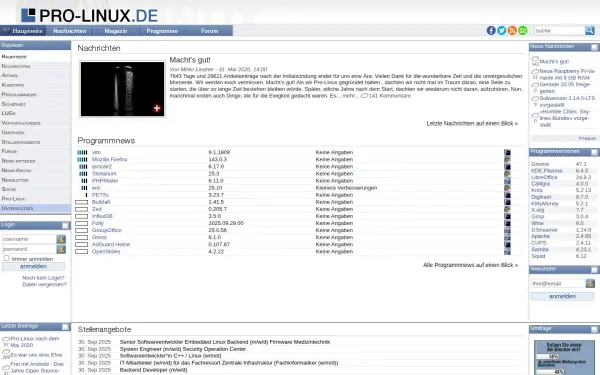Switch to the Programme tab
The width and height of the screenshot is (600, 375).
coord(162,31)
